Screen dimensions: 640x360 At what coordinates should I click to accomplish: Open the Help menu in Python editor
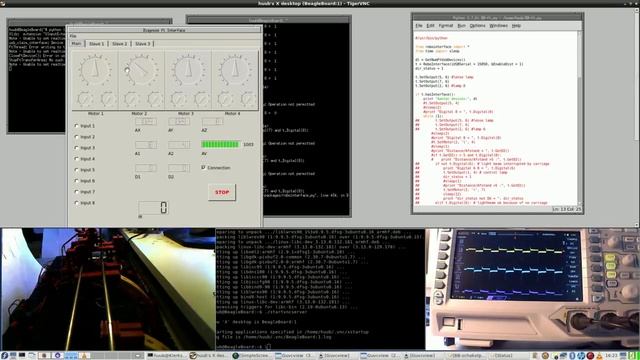point(516,26)
